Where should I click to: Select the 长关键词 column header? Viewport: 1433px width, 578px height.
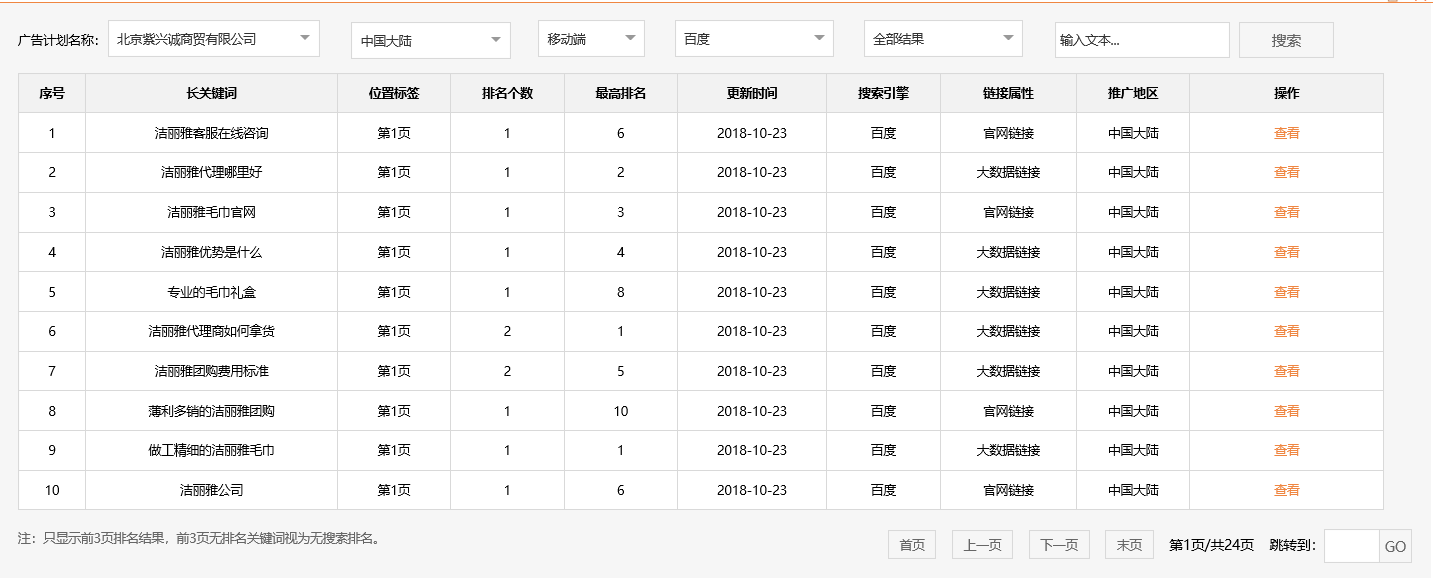pyautogui.click(x=213, y=93)
